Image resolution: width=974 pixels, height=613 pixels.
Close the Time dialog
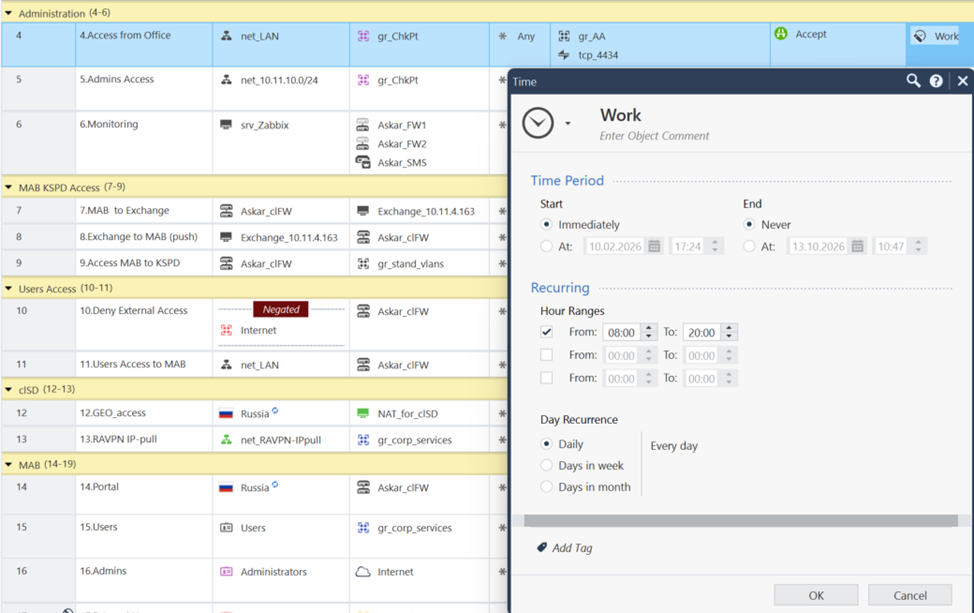coord(962,81)
